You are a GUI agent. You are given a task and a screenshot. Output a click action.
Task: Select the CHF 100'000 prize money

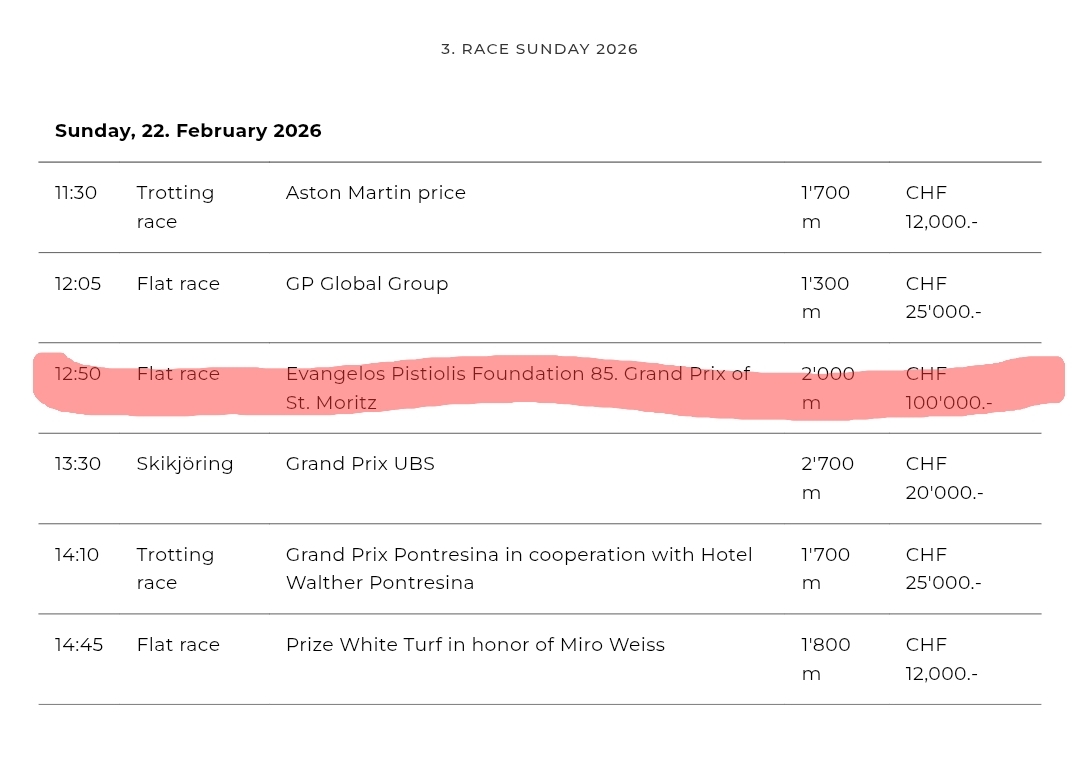click(949, 388)
